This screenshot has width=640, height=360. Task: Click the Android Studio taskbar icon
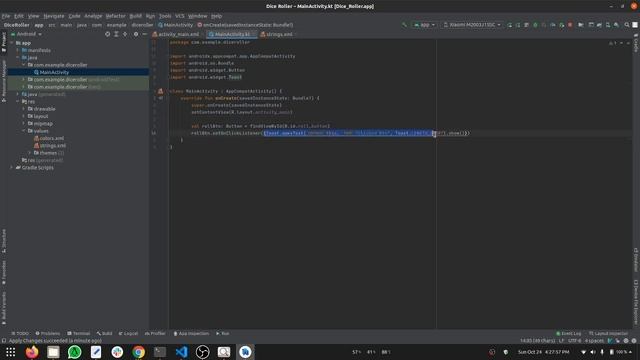point(245,352)
